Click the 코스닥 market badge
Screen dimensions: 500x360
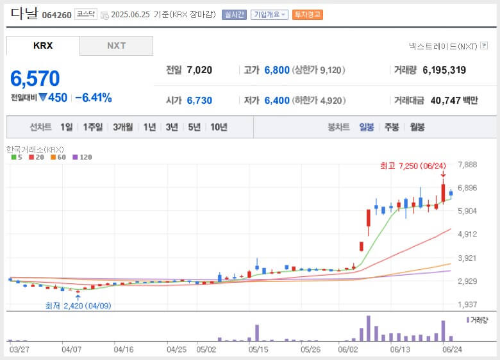[x=86, y=14]
